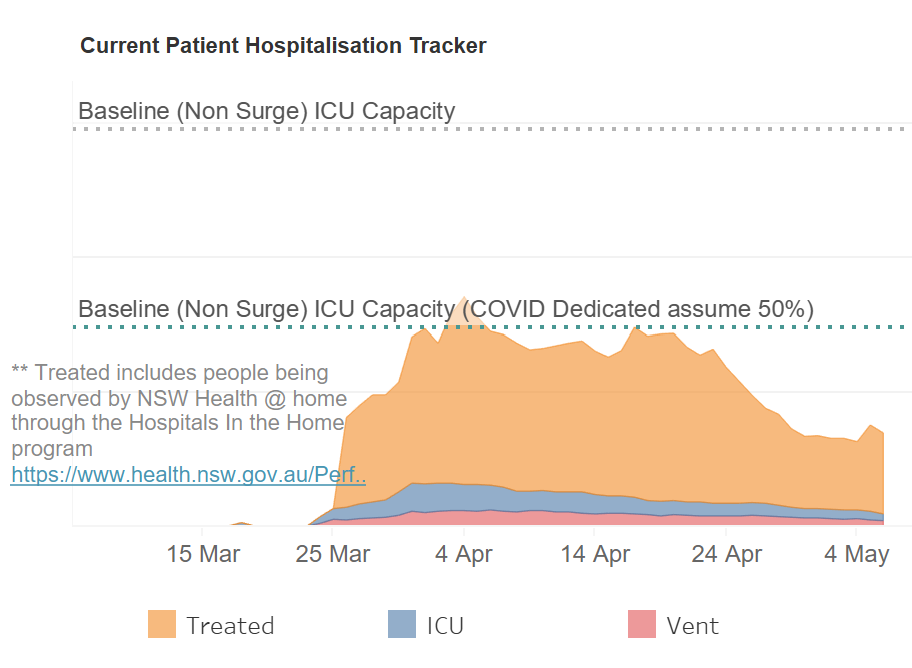Click the Treated includes people footnote text

click(179, 410)
